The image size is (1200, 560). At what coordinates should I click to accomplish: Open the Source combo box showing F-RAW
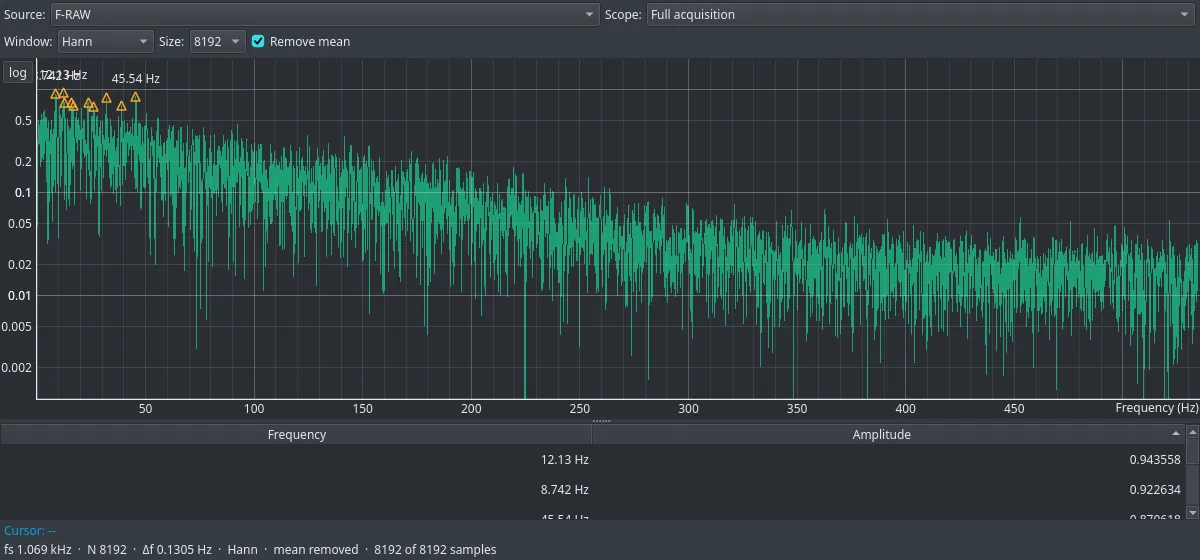click(325, 14)
